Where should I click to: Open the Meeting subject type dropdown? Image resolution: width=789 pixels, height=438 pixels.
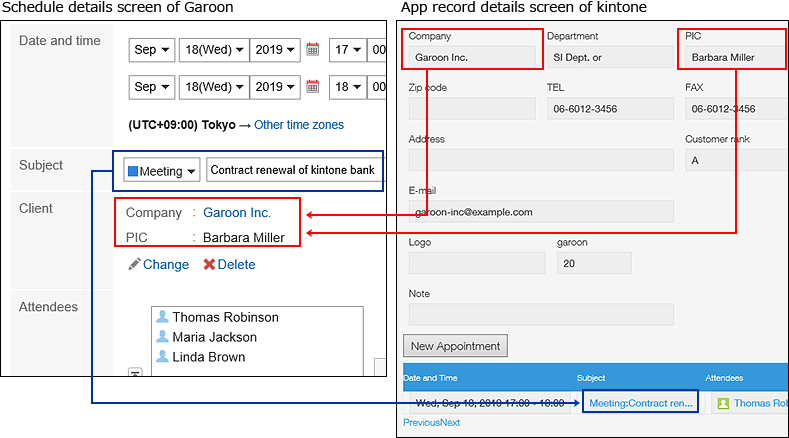(x=162, y=171)
